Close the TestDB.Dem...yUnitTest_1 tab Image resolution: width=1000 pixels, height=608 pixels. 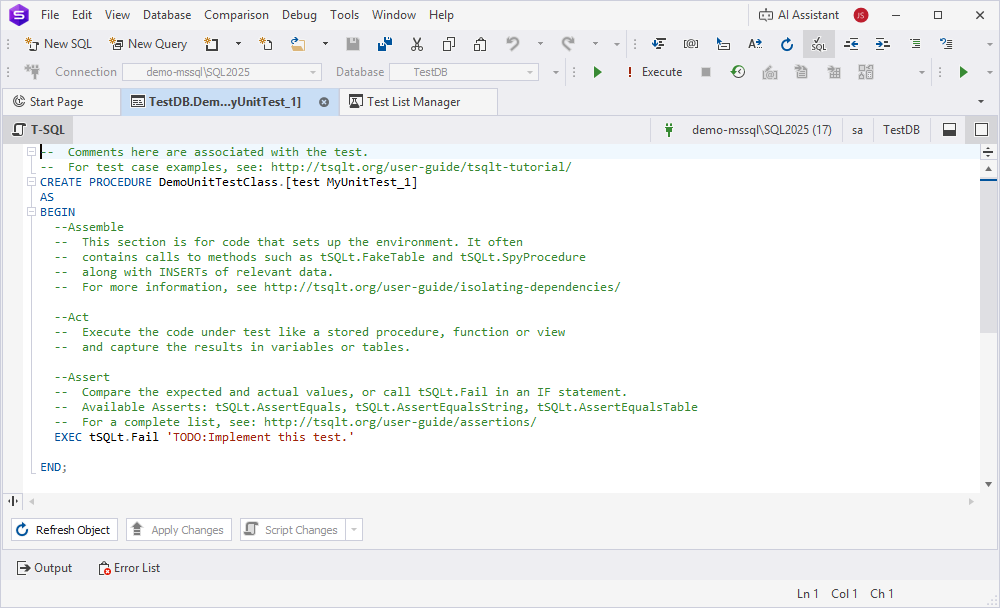(324, 102)
